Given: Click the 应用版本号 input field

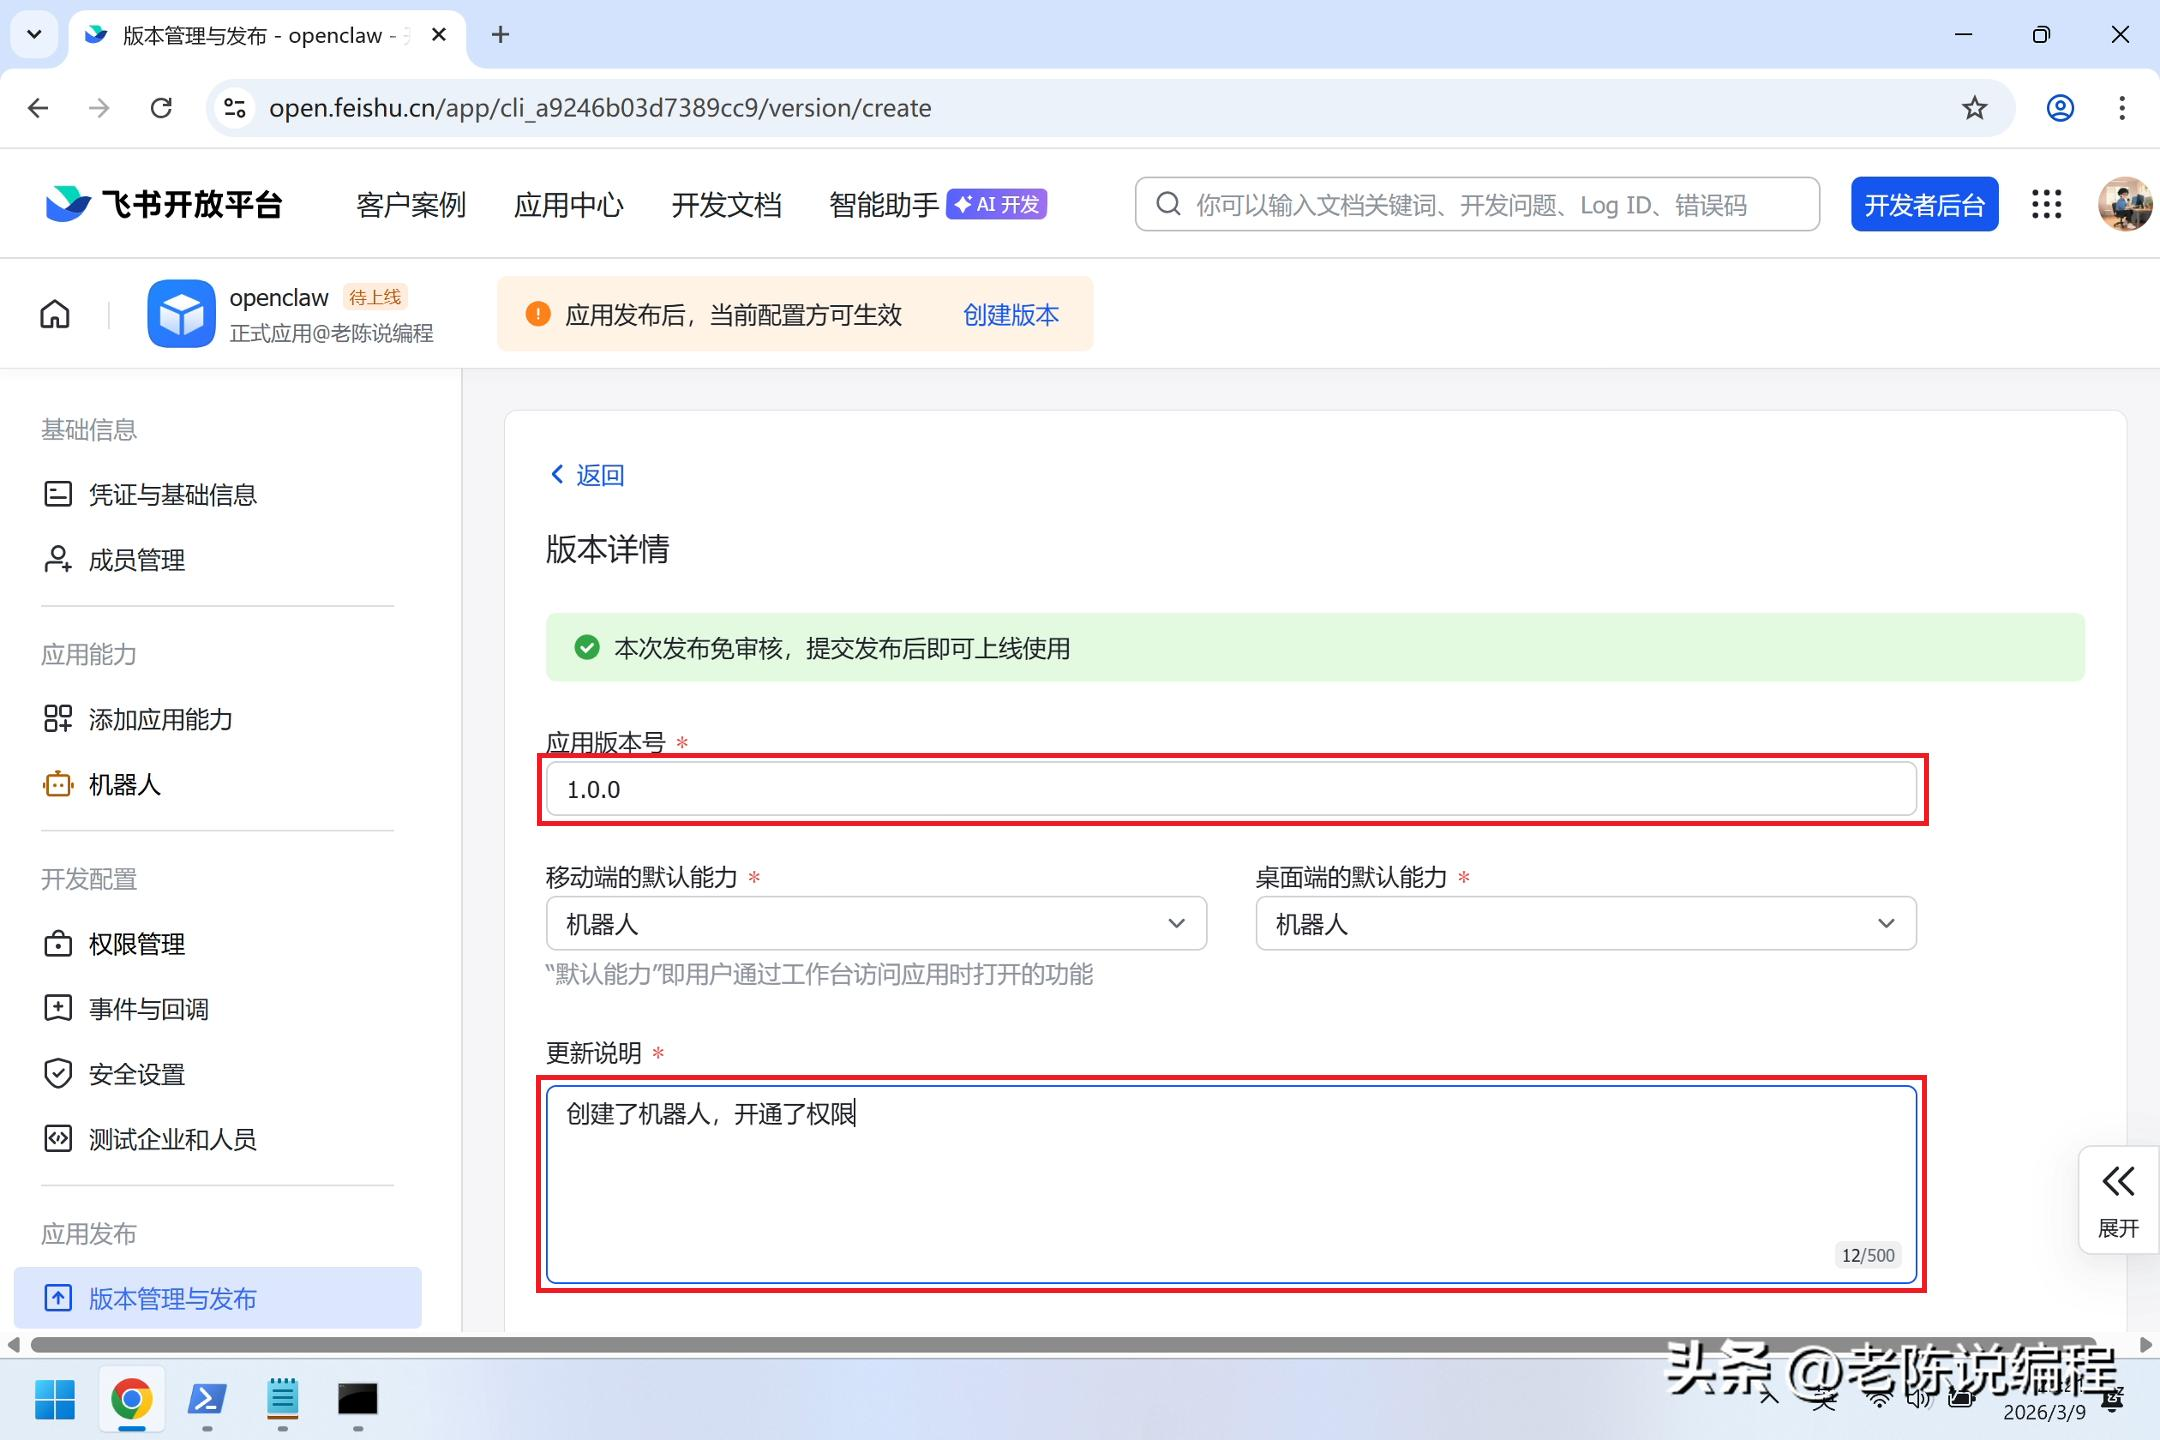Looking at the screenshot, I should 1230,790.
